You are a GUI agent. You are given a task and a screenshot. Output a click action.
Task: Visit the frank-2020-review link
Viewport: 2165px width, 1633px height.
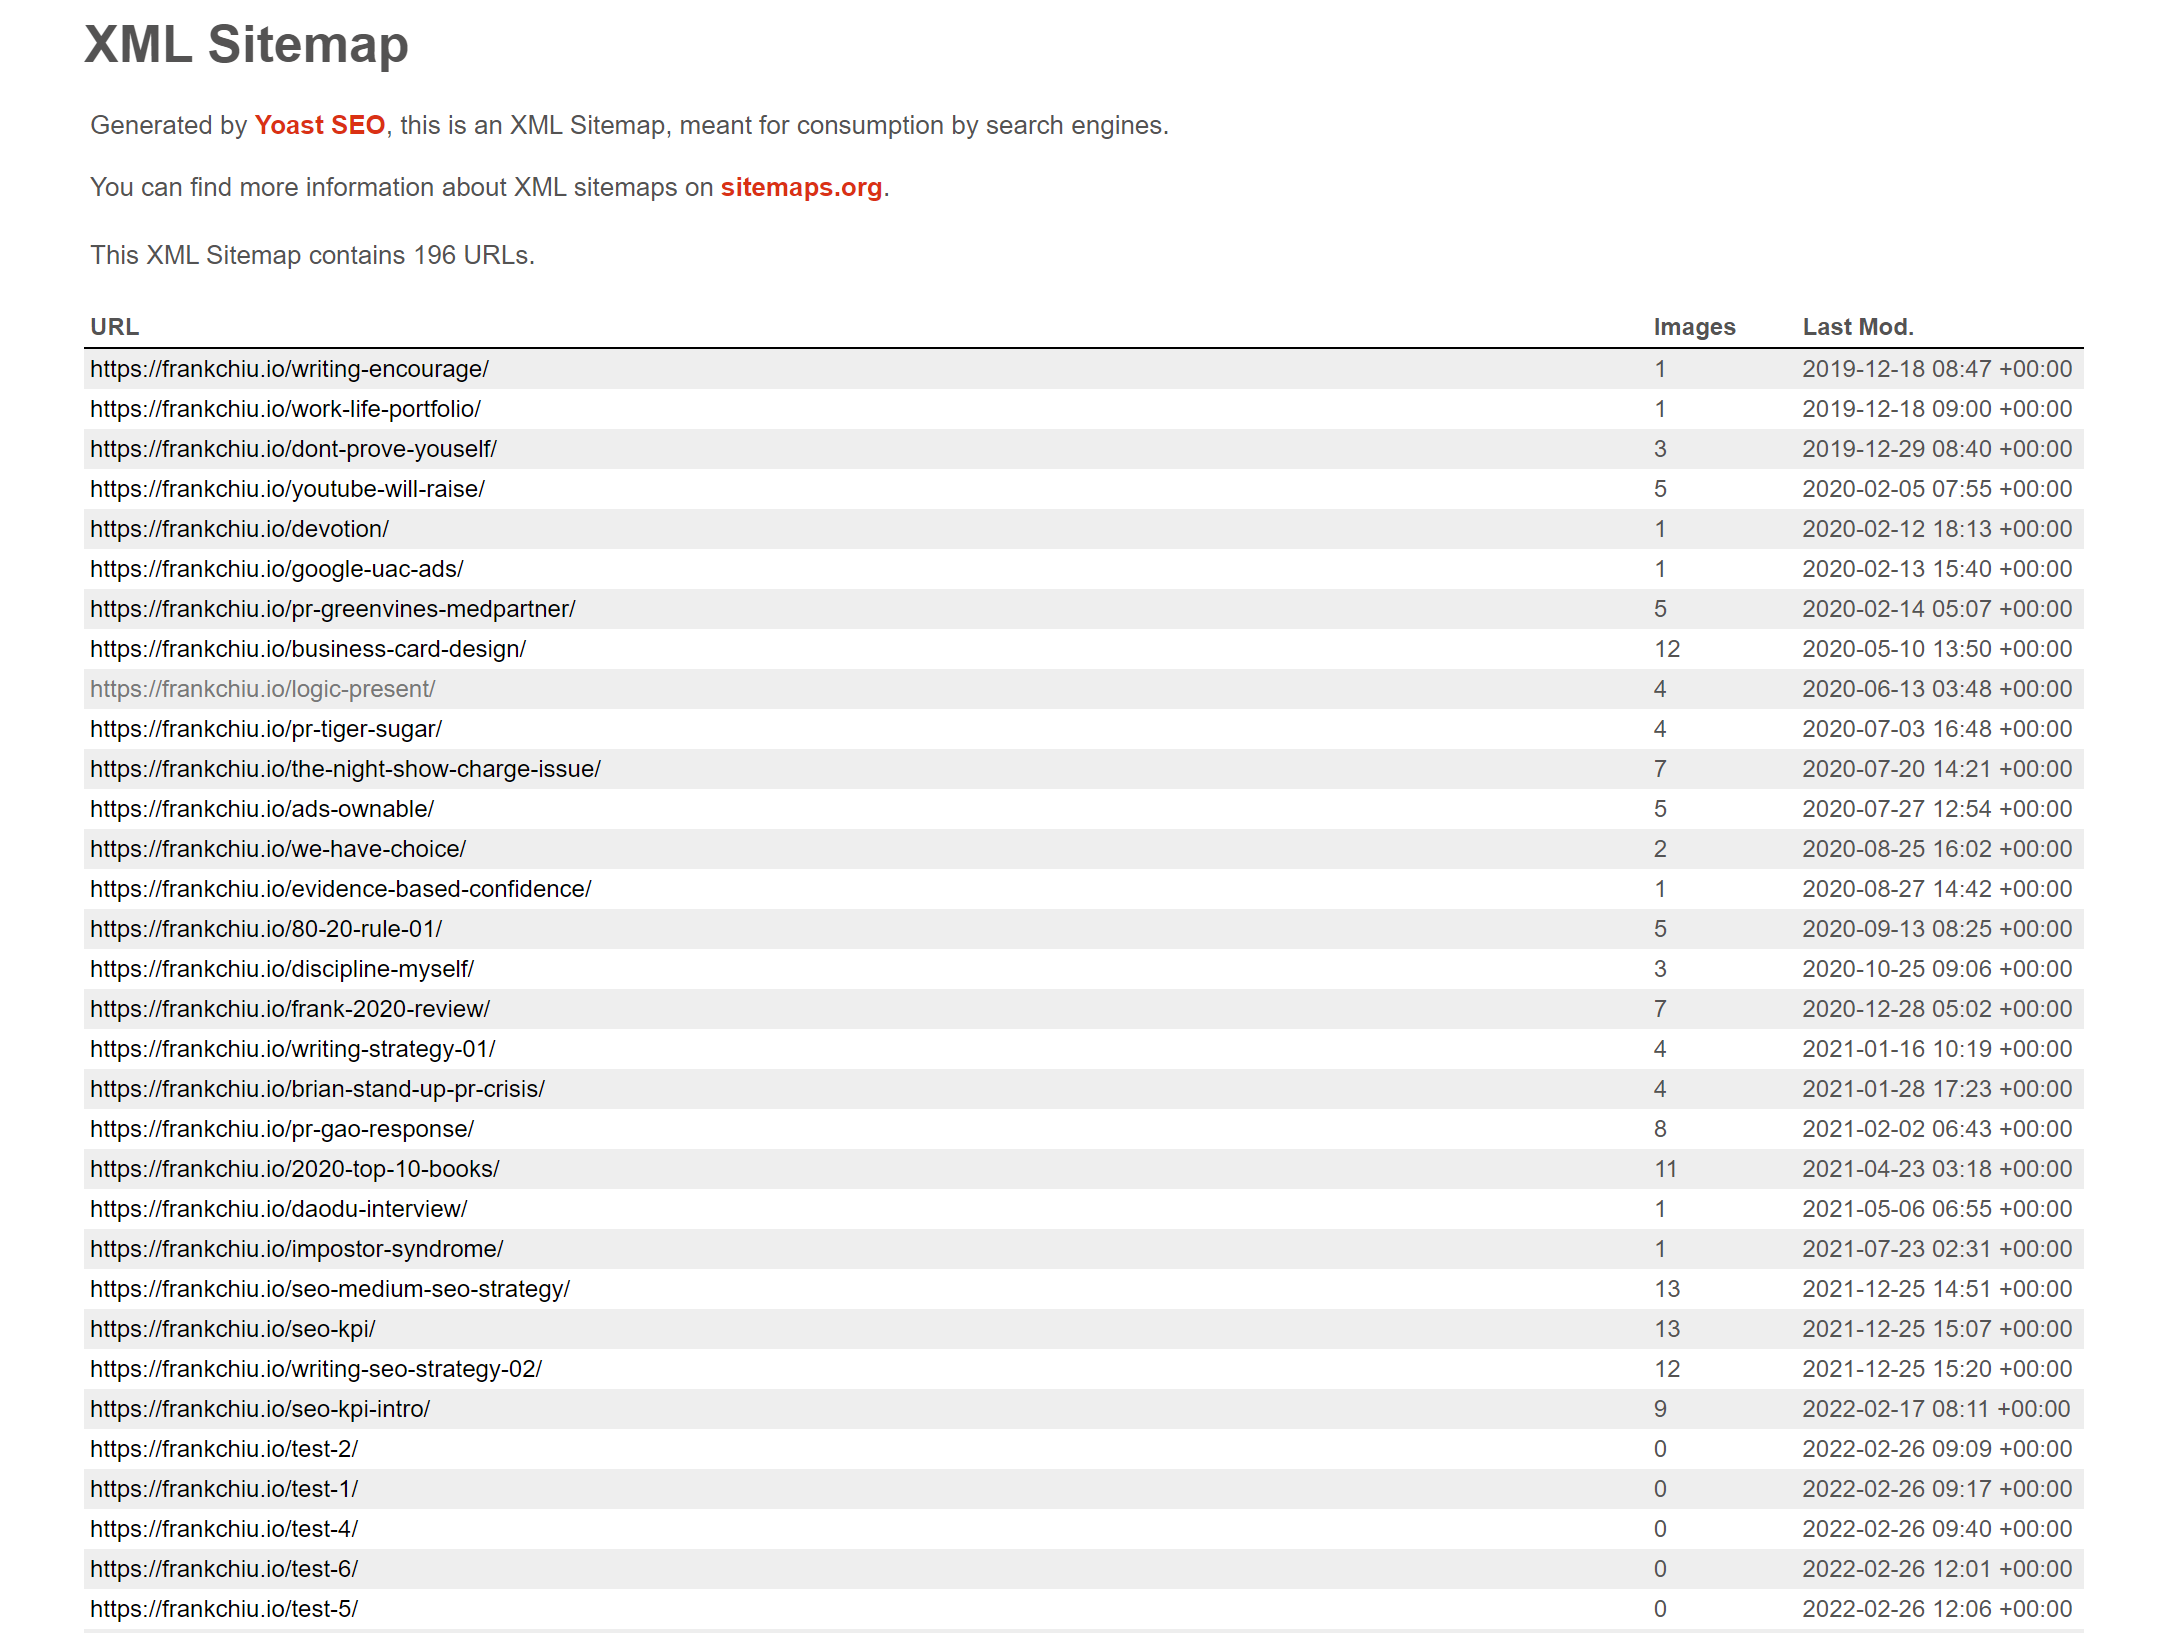tap(290, 1009)
